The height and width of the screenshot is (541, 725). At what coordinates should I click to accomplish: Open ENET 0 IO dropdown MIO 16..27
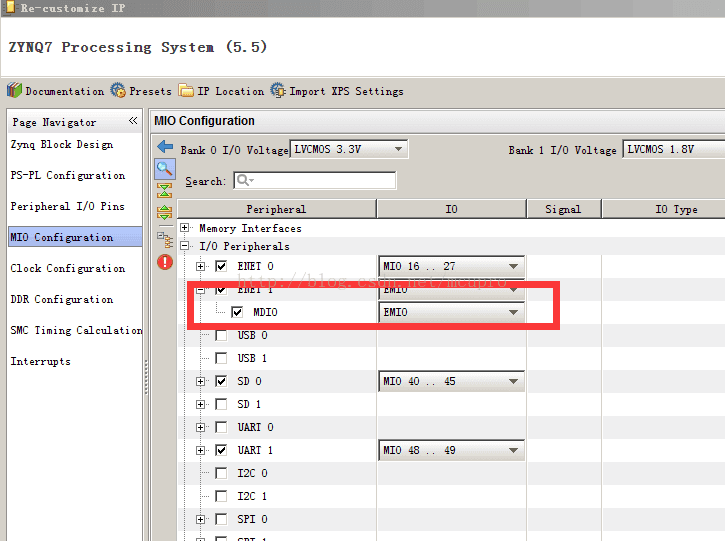pyautogui.click(x=451, y=266)
